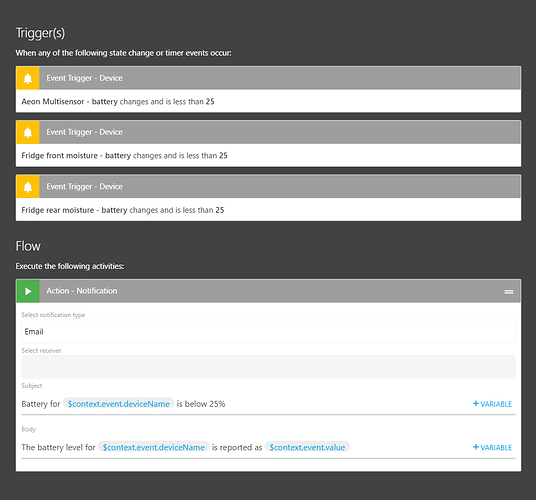
Task: Click $context.event.value chip in Body
Action: click(307, 447)
